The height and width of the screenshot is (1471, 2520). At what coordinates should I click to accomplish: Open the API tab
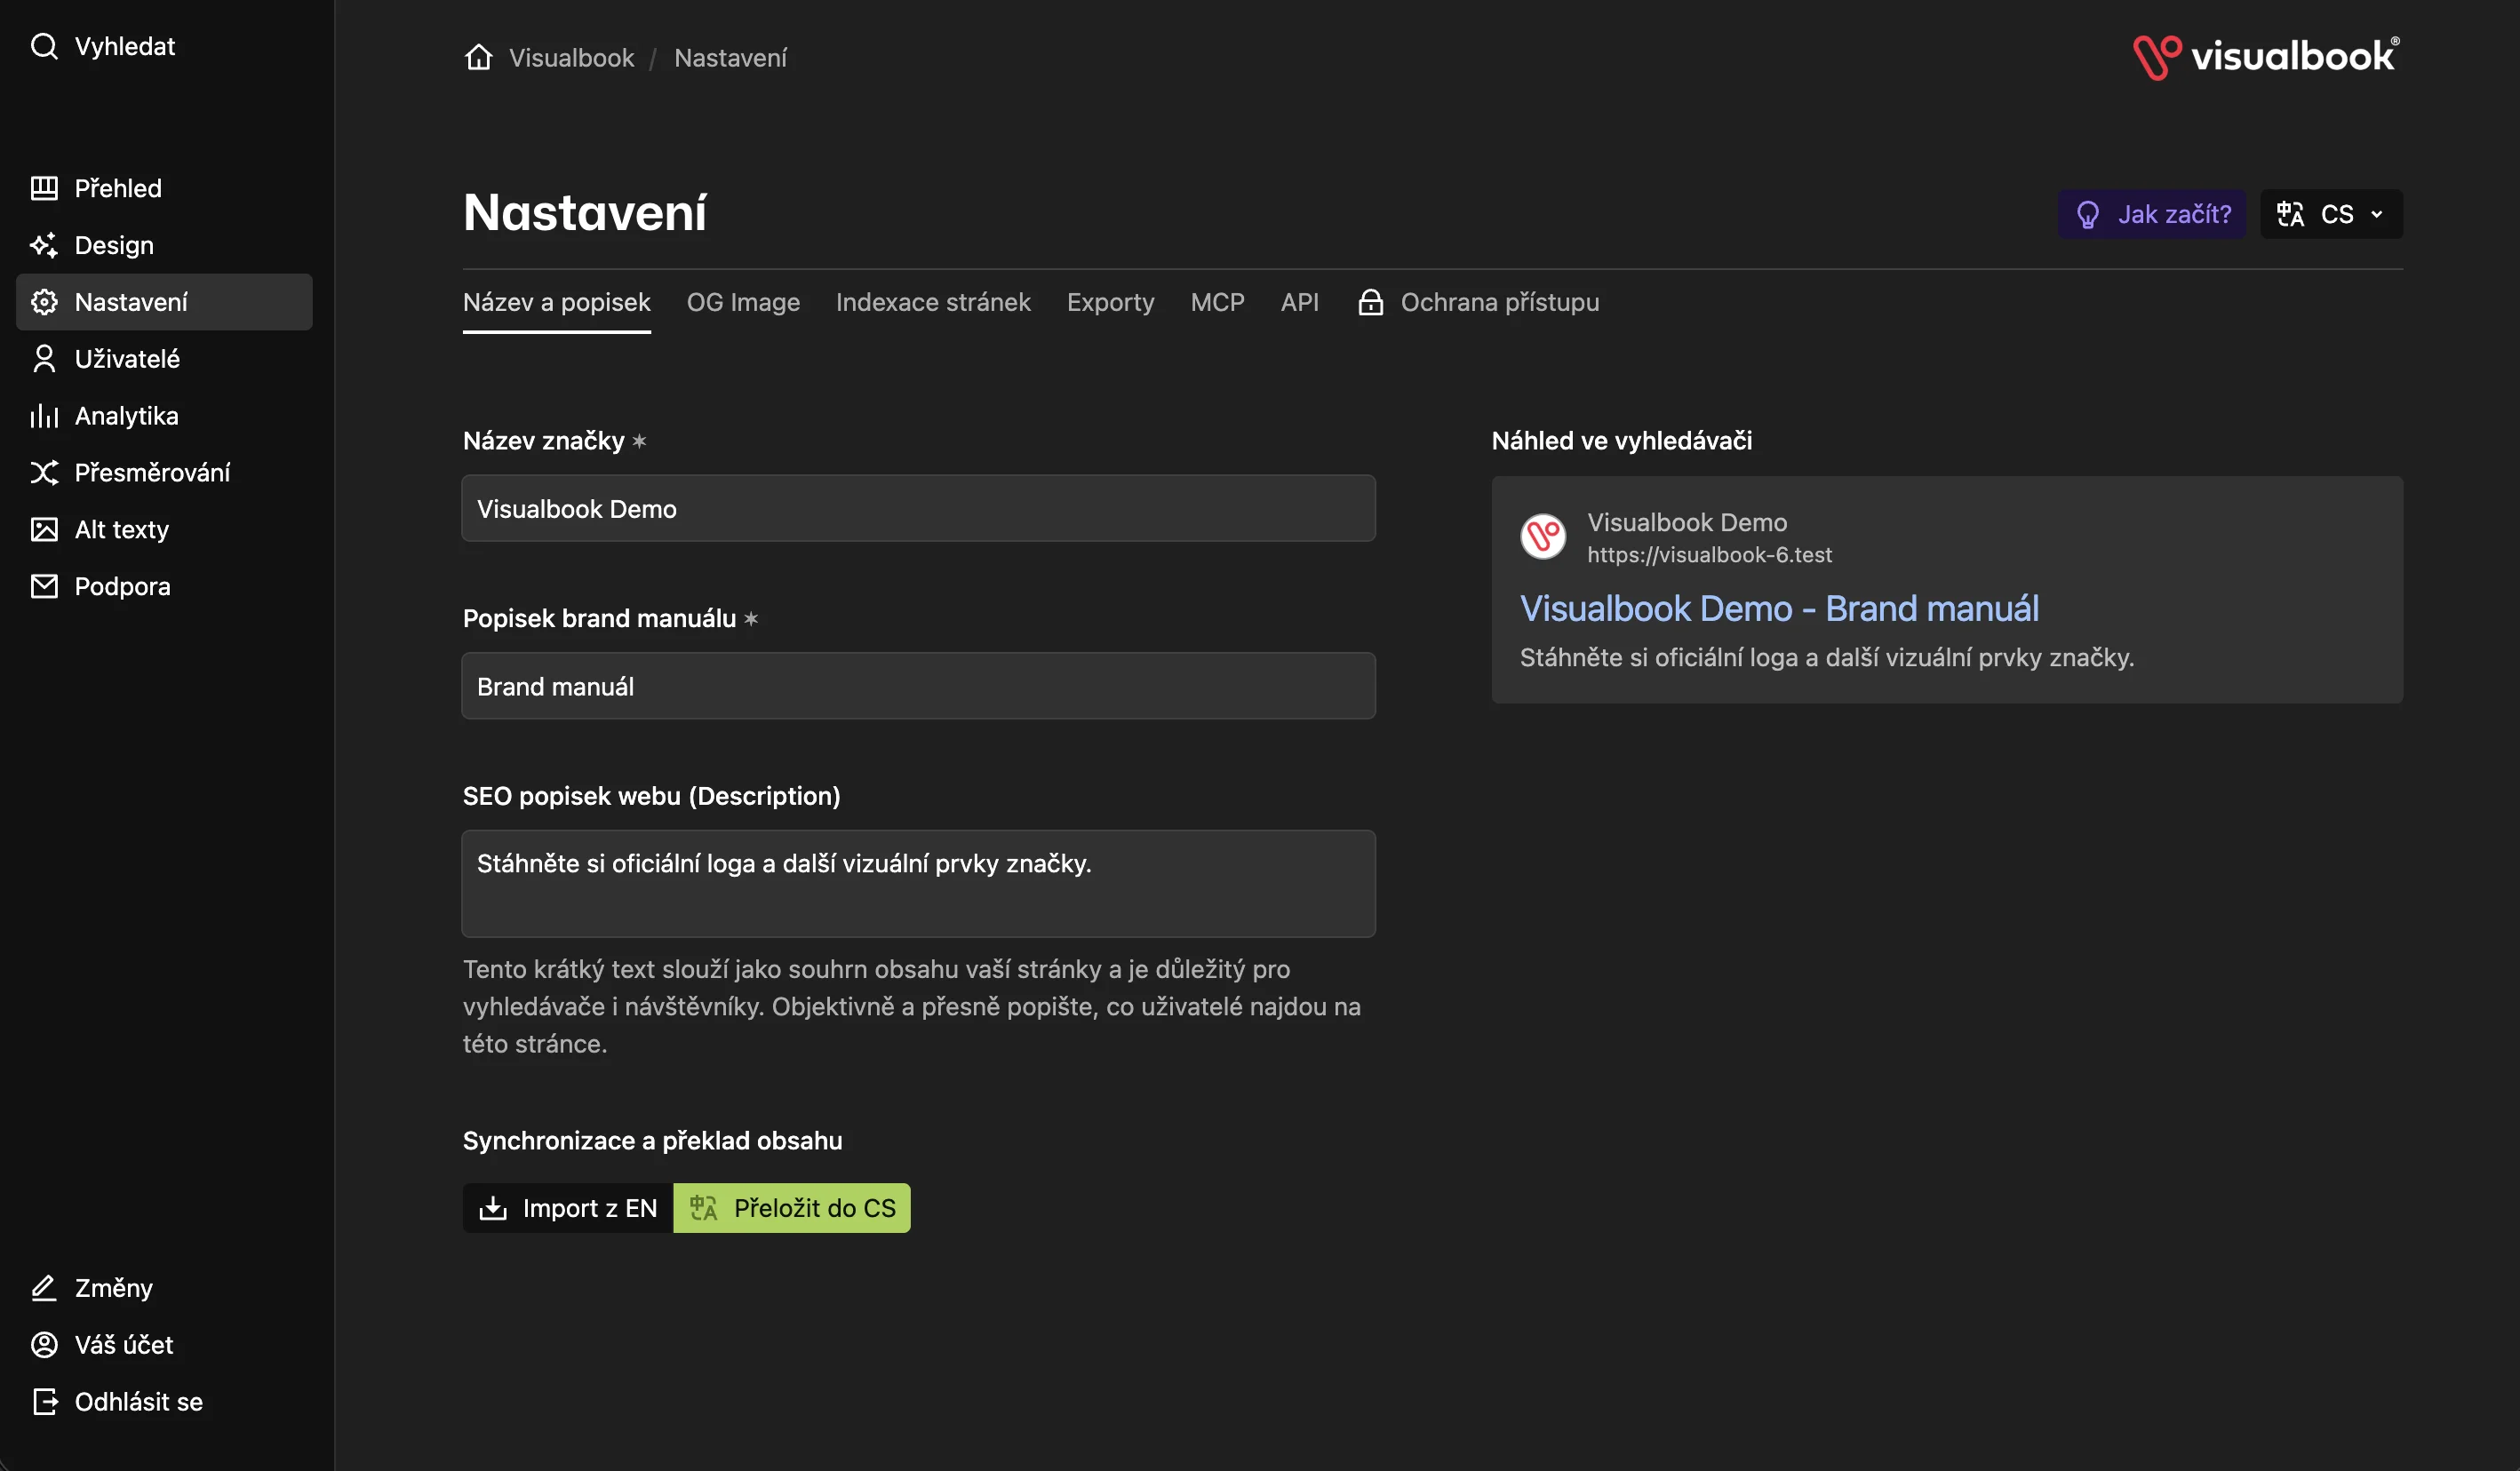pyautogui.click(x=1299, y=302)
